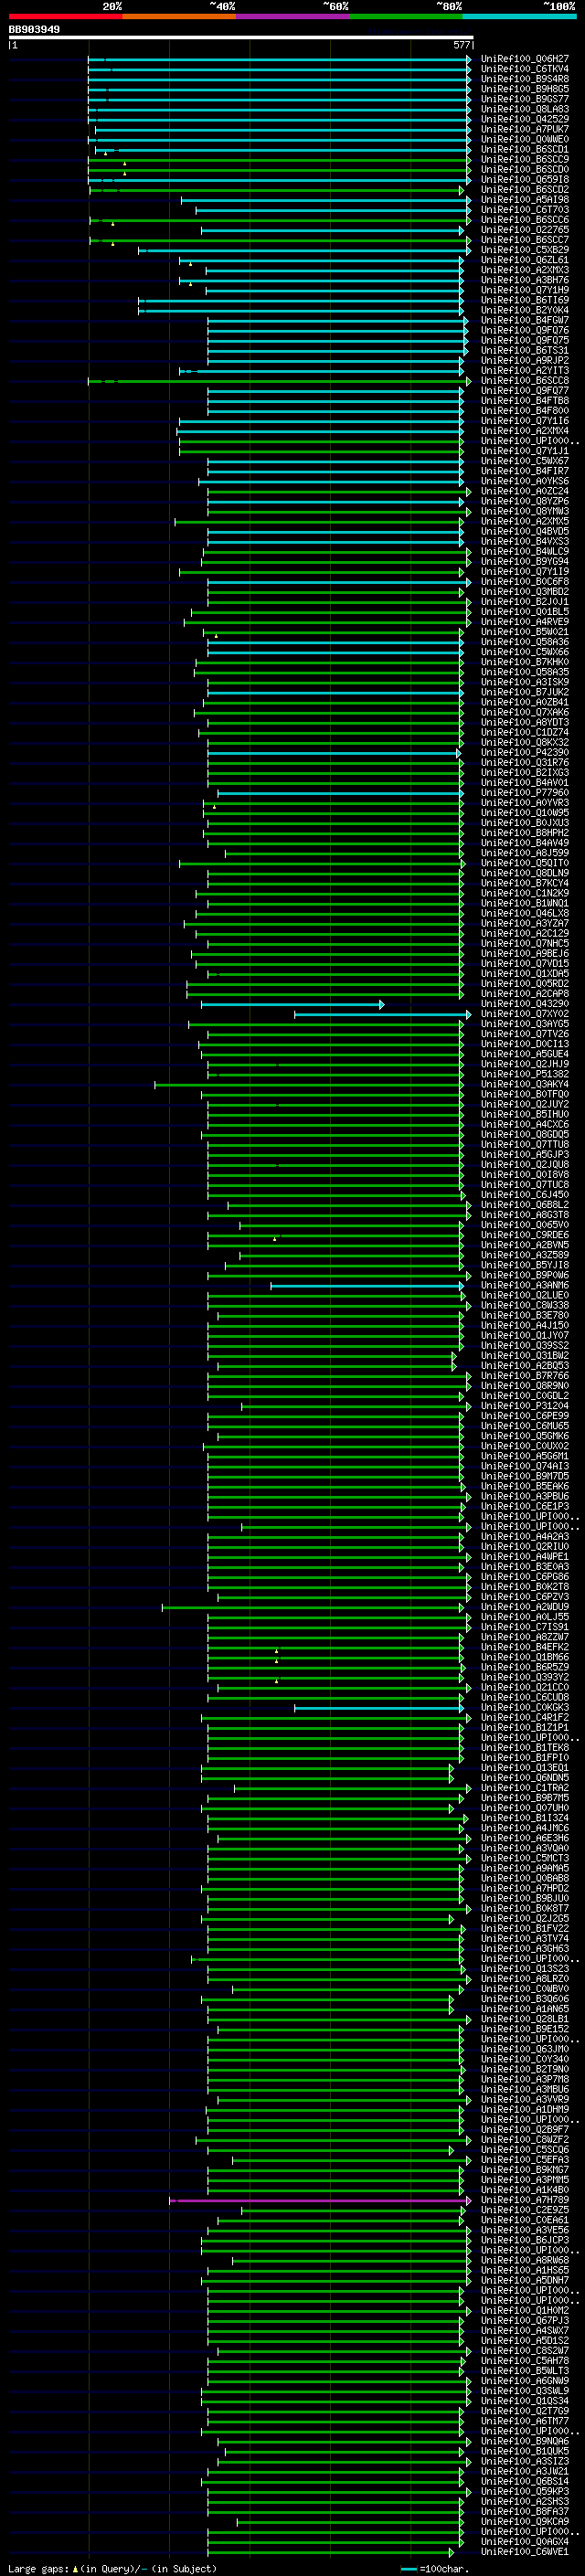Select the UniRef100_P51382 label
Image resolution: width=585 pixels, height=2576 pixels.
tap(525, 1074)
